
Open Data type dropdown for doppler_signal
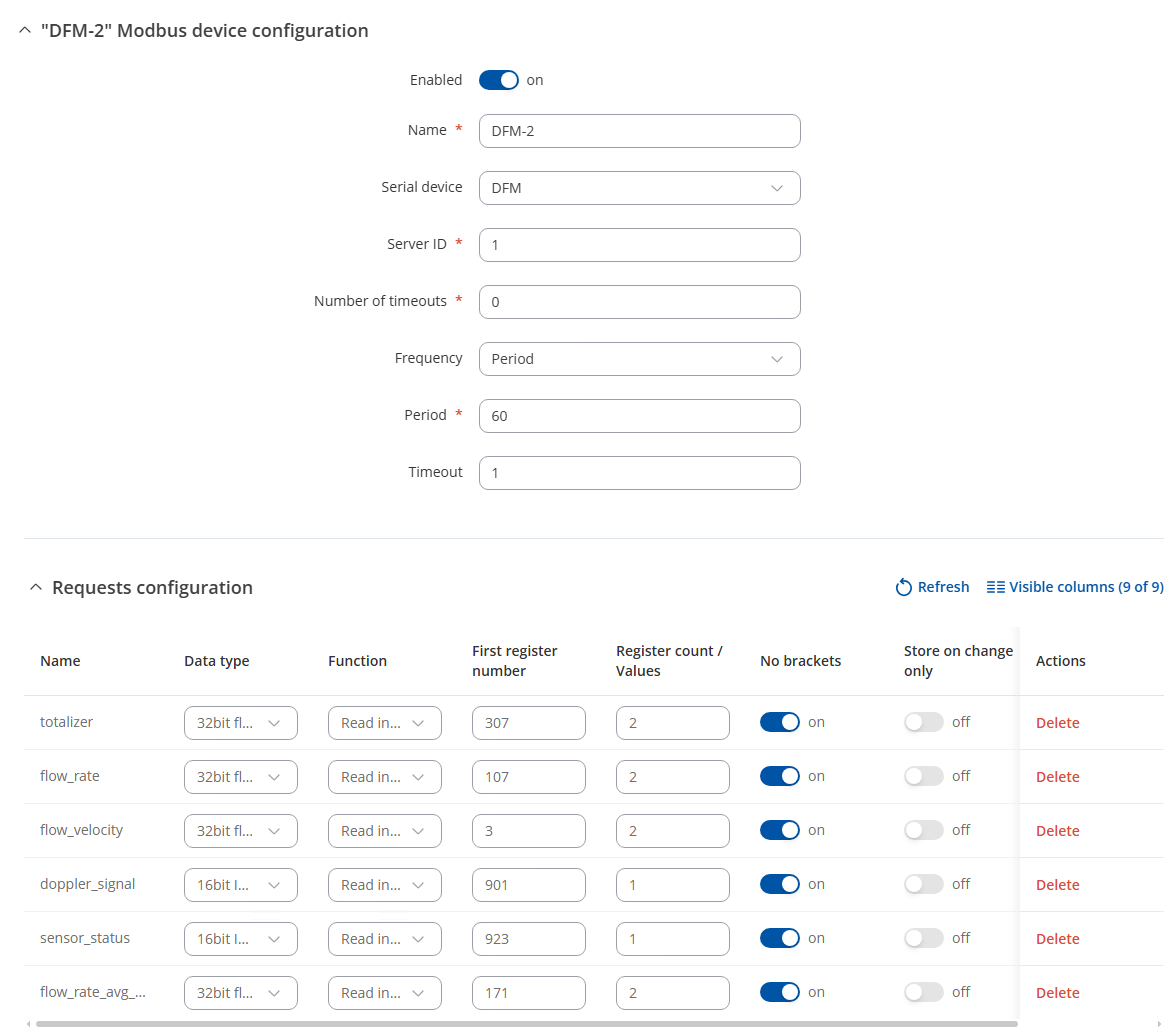240,885
